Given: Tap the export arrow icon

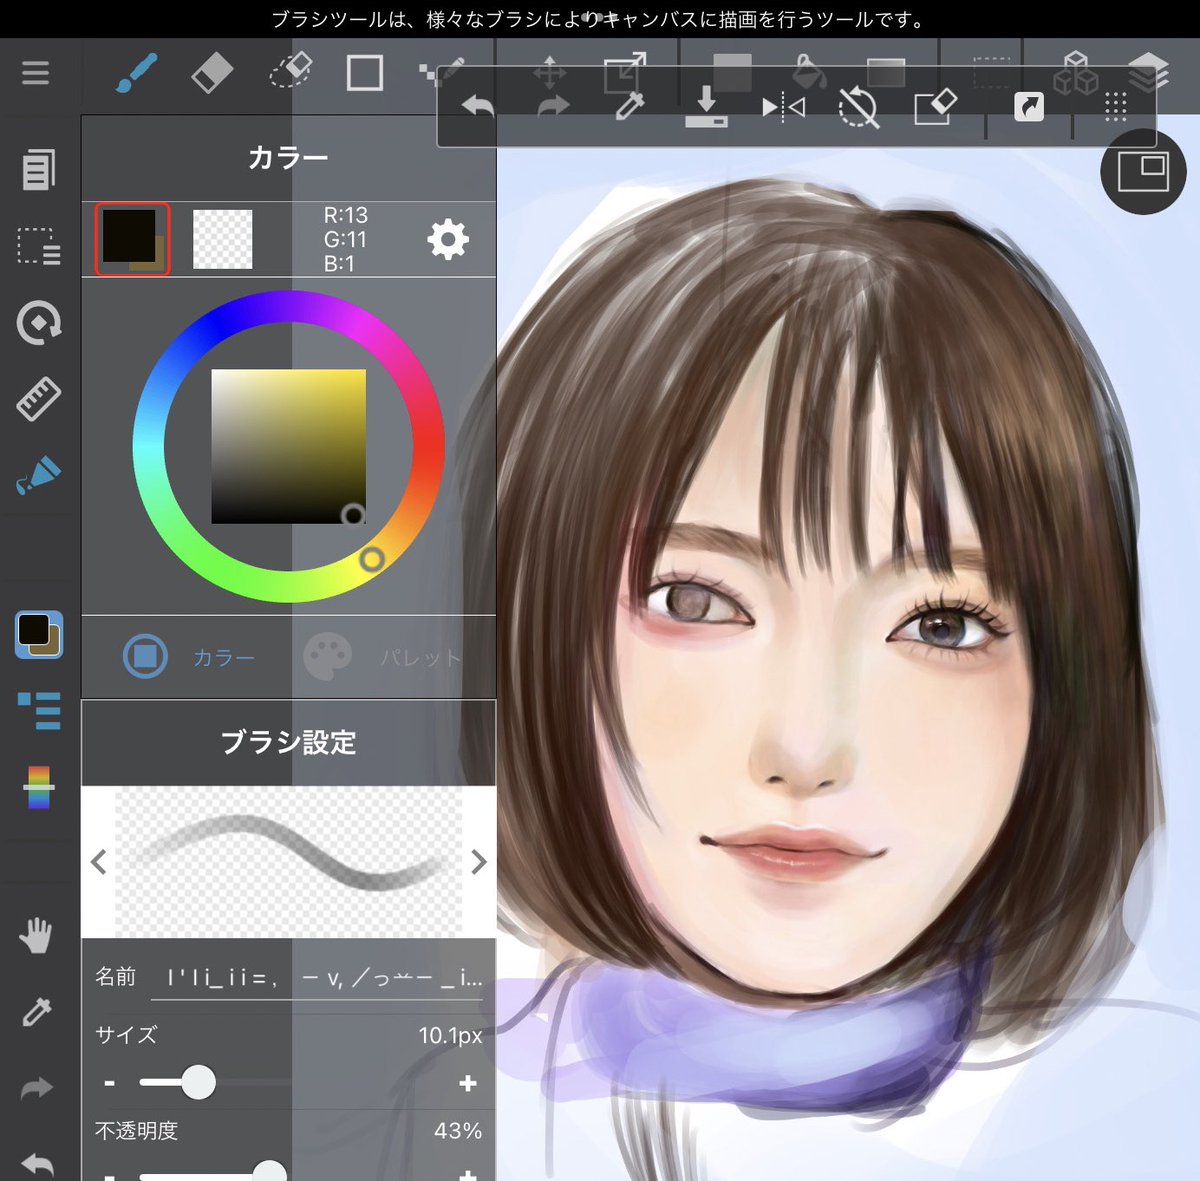Looking at the screenshot, I should [1029, 106].
